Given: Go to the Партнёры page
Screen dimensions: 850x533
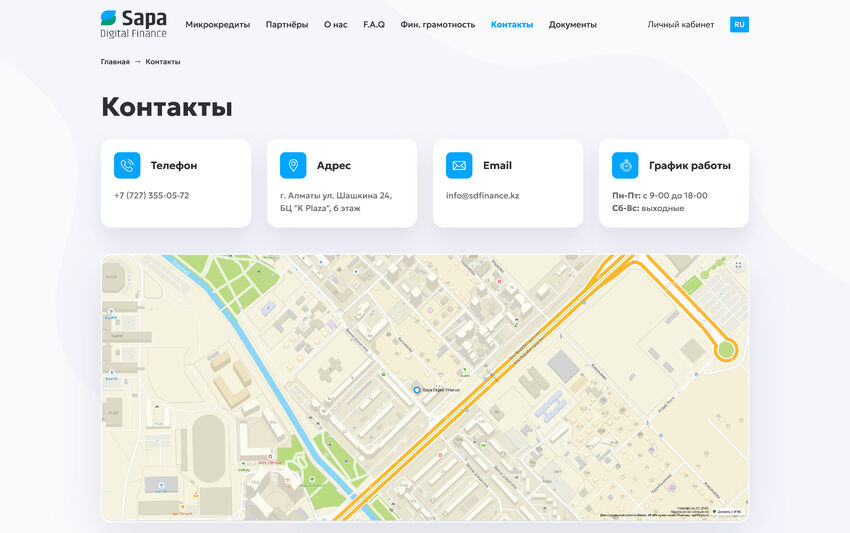Looking at the screenshot, I should coord(287,24).
